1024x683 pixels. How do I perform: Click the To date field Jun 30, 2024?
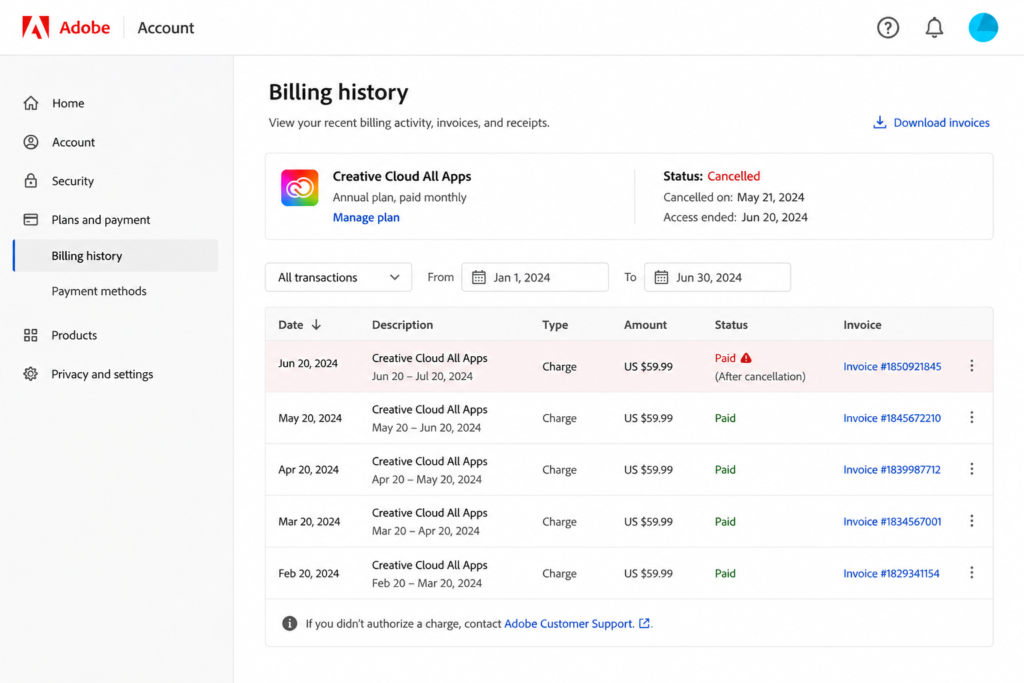coord(717,278)
